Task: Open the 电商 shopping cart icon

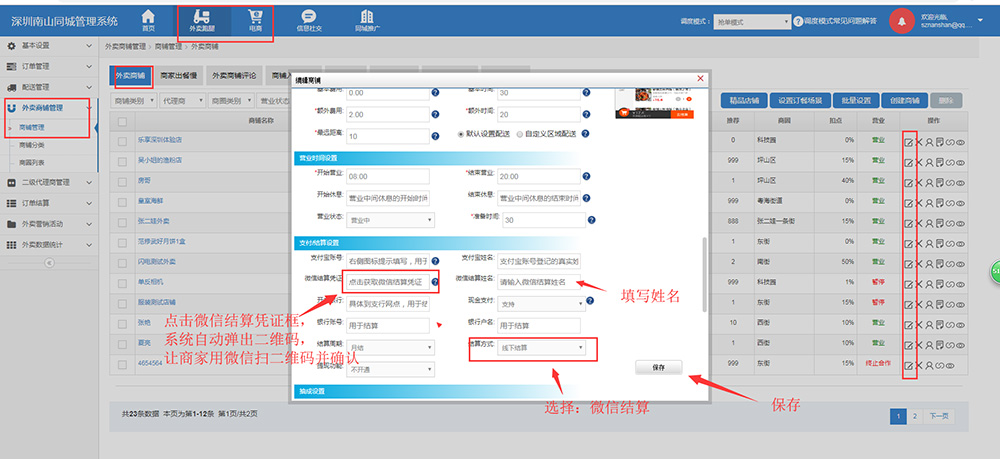Action: click(x=254, y=20)
